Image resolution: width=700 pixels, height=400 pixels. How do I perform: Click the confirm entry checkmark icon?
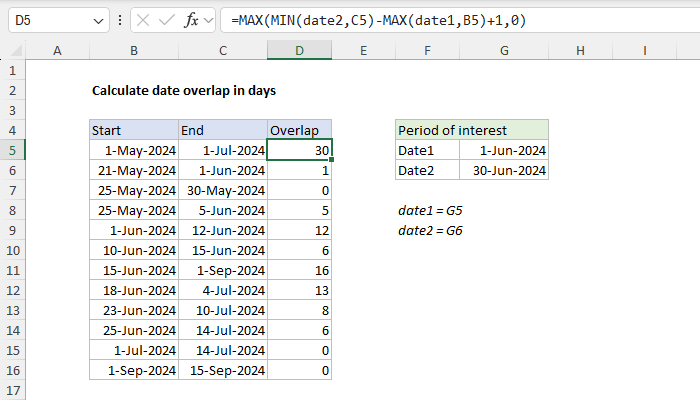tap(167, 21)
